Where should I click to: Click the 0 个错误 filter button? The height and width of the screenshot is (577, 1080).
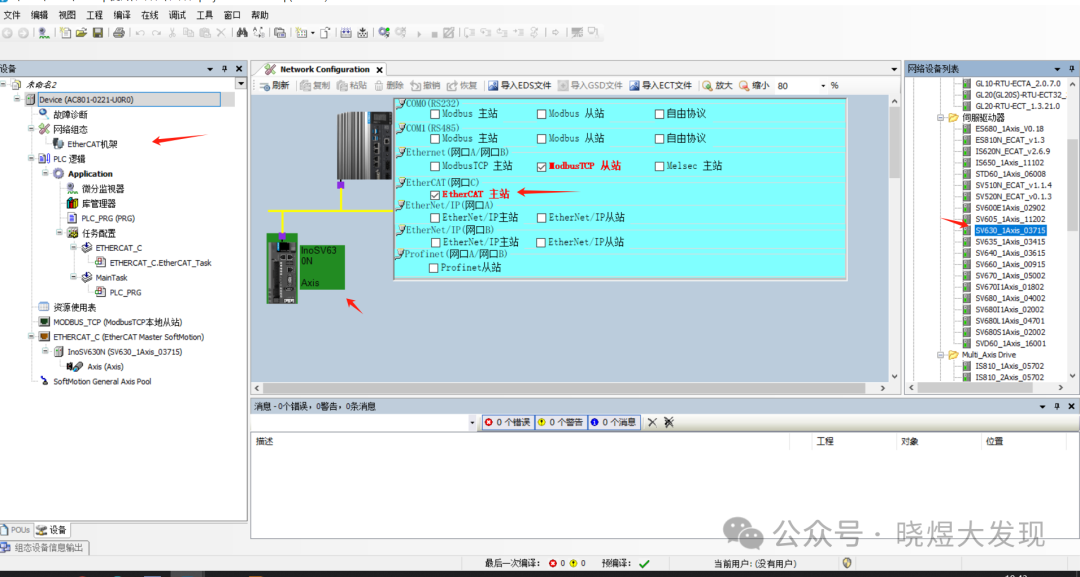point(507,423)
